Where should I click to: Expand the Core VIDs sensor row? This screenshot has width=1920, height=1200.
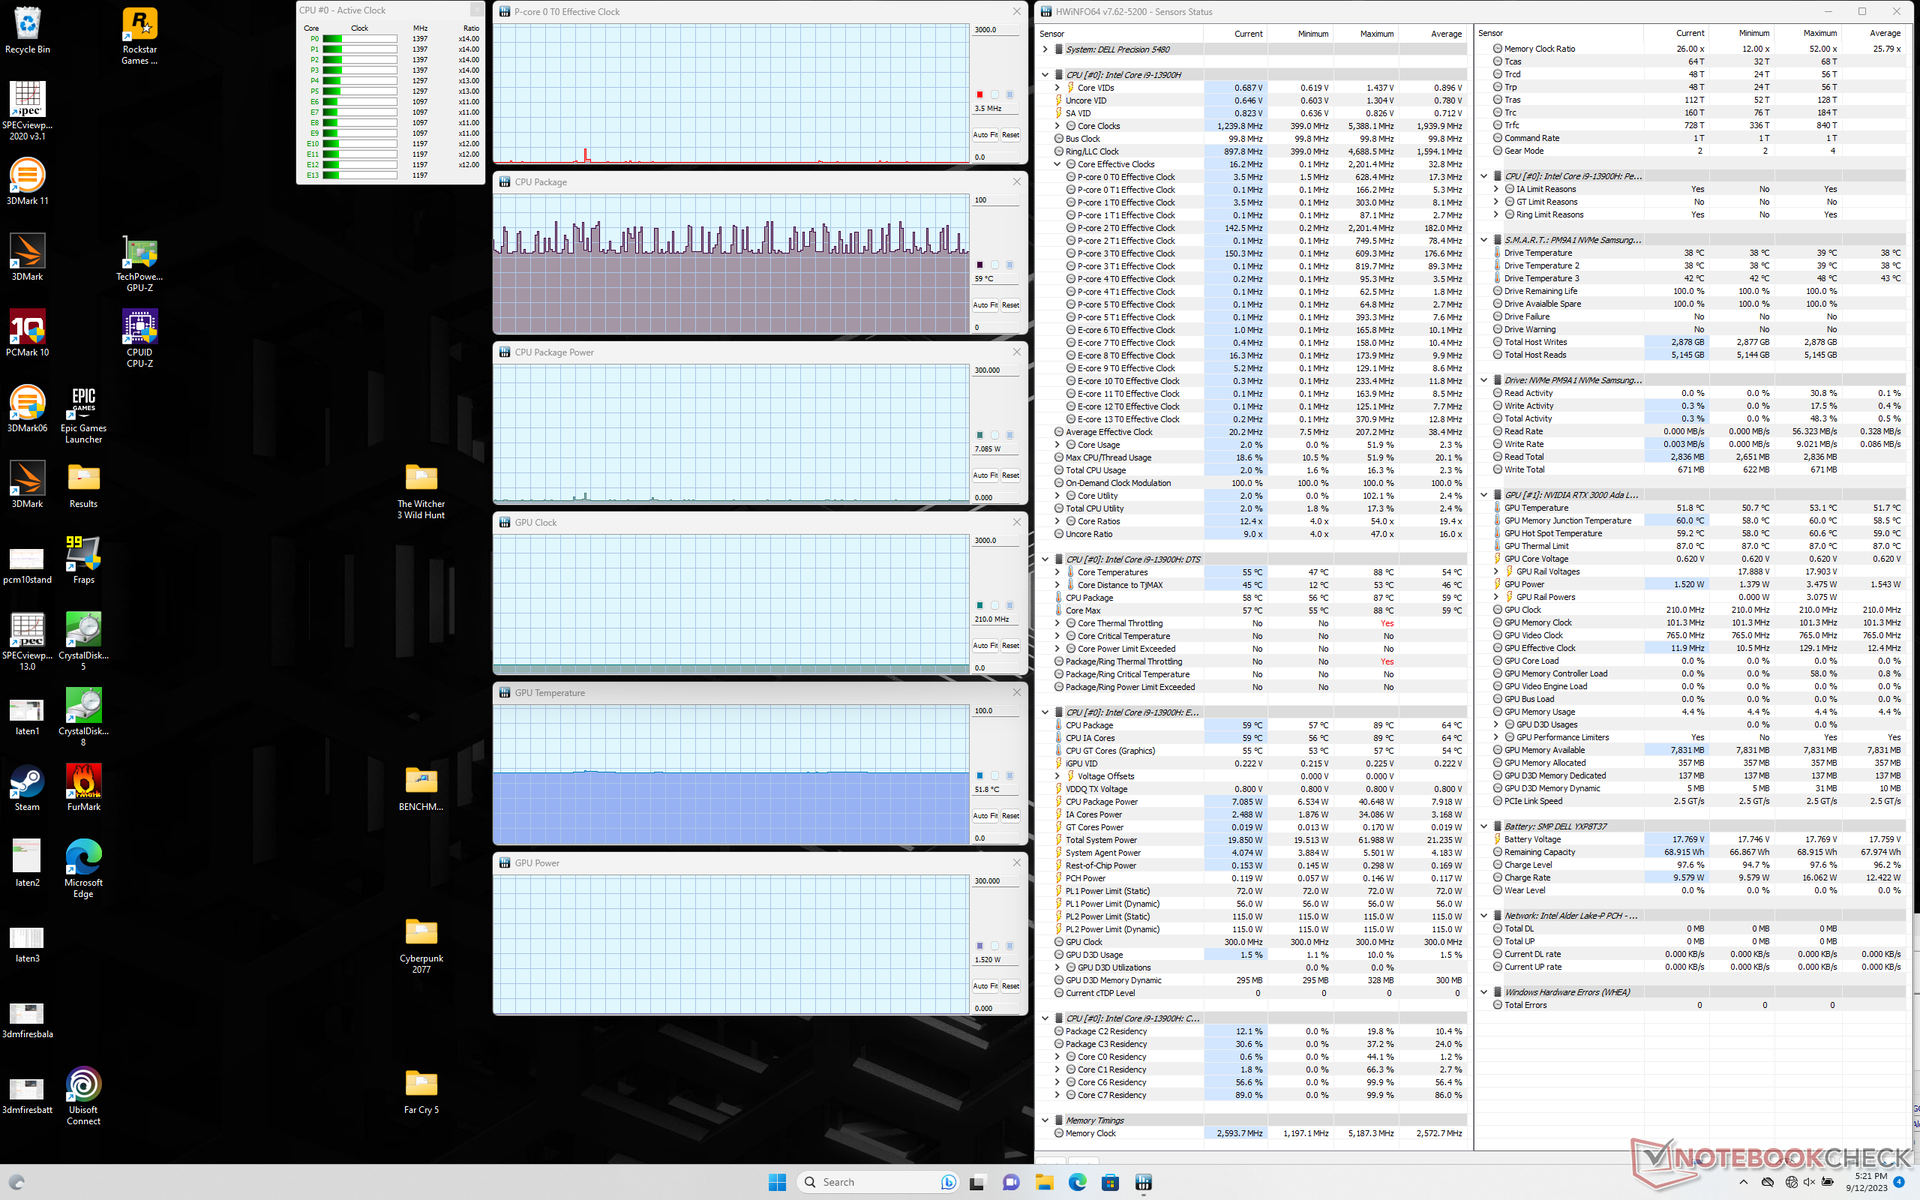[x=1057, y=88]
